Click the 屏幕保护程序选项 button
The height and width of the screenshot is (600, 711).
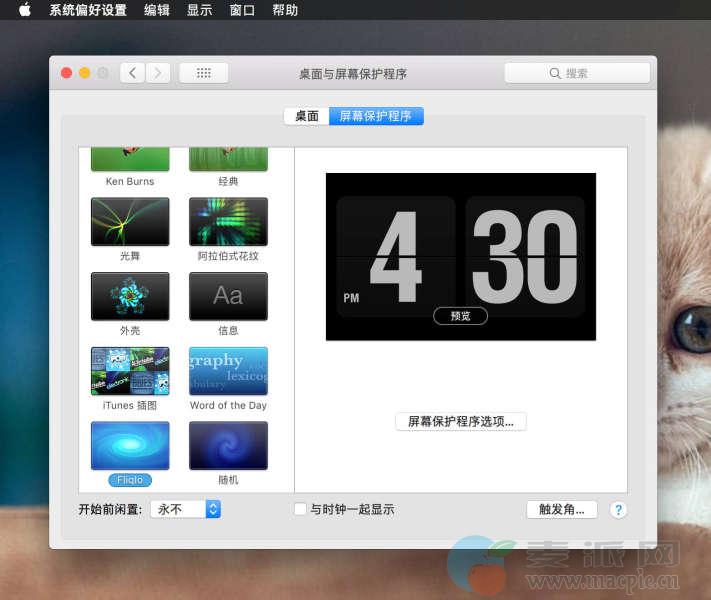tap(461, 421)
